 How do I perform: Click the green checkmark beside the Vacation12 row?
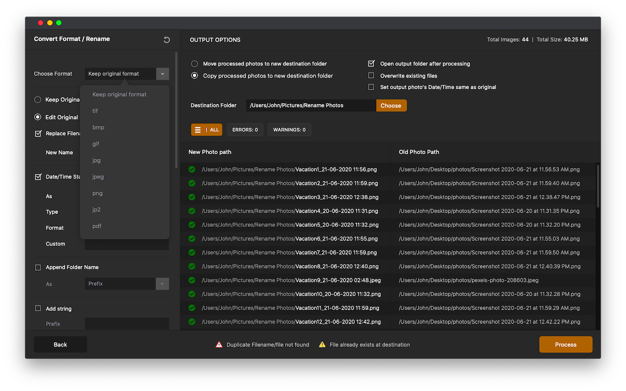pos(192,322)
